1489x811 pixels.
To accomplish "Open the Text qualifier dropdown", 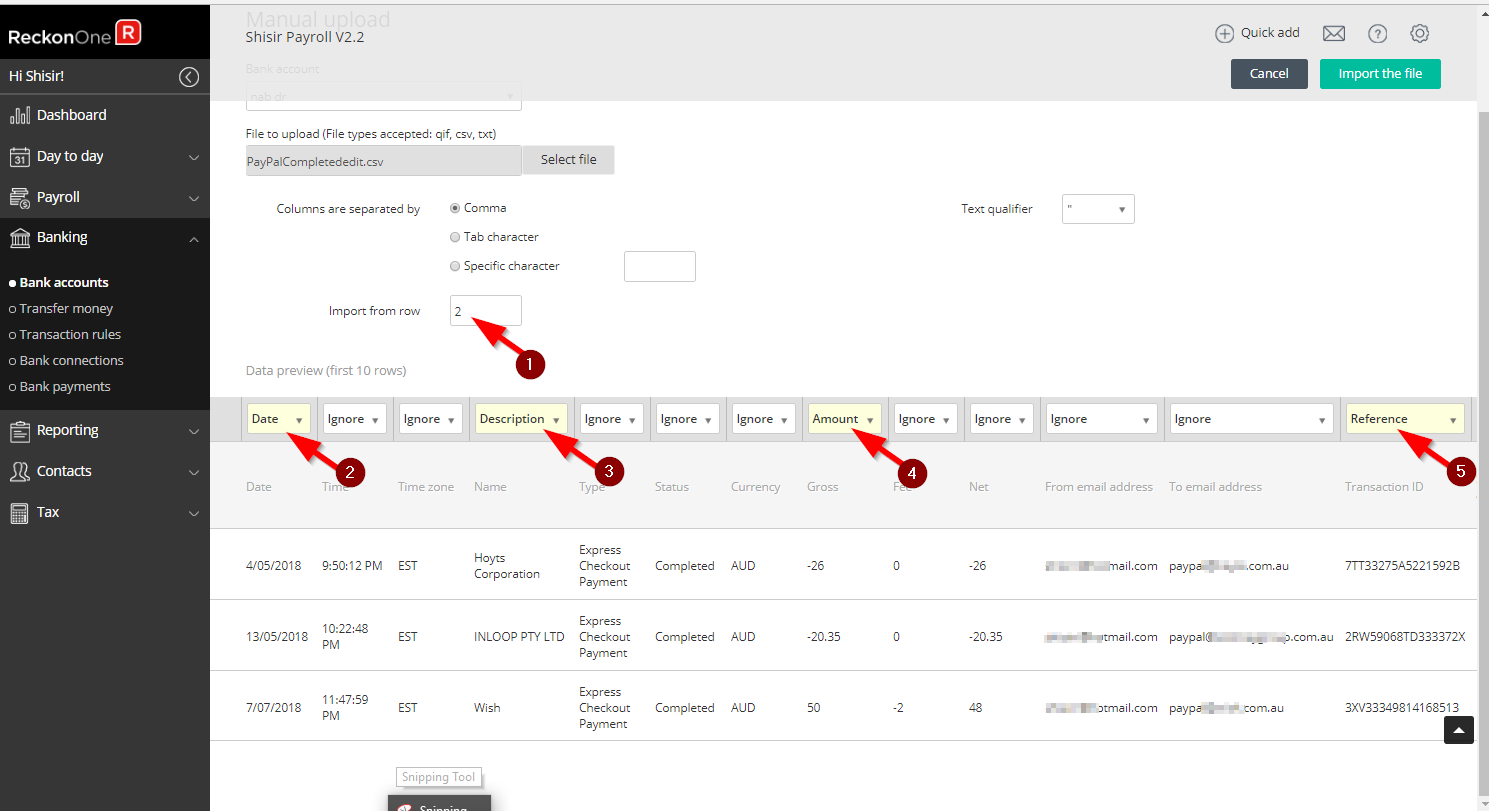I will coord(1098,209).
